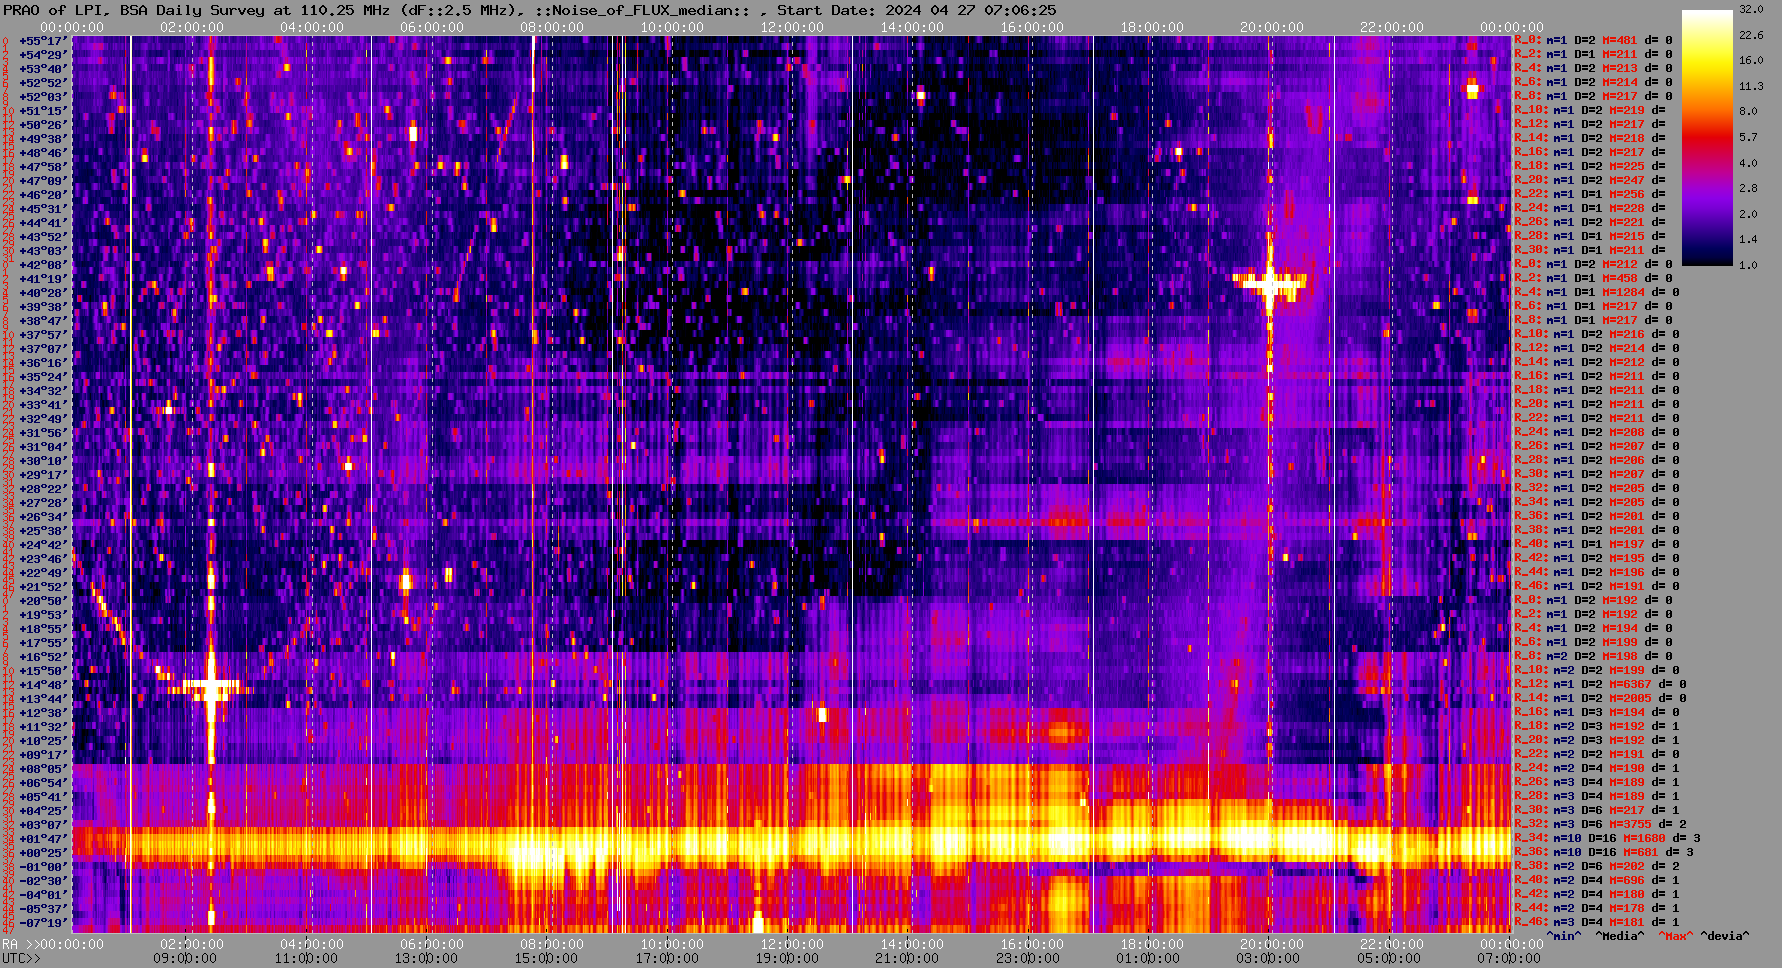Click the declination label +14°48'
Screen dimensions: 1782x968
point(43,684)
